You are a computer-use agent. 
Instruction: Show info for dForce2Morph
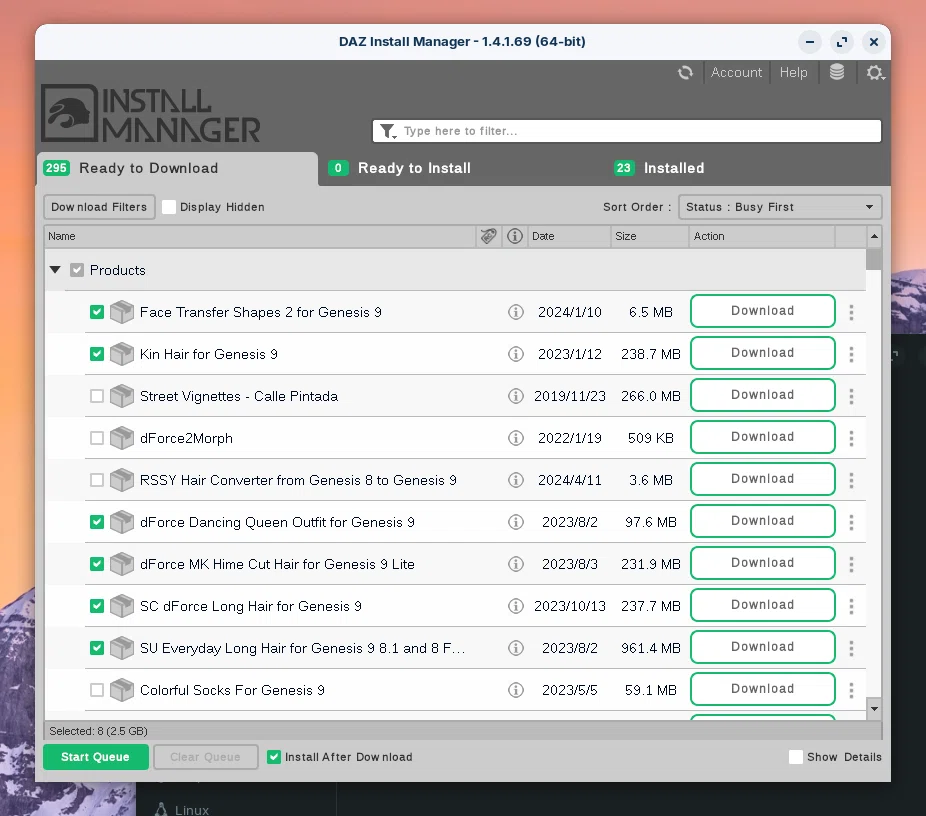516,438
